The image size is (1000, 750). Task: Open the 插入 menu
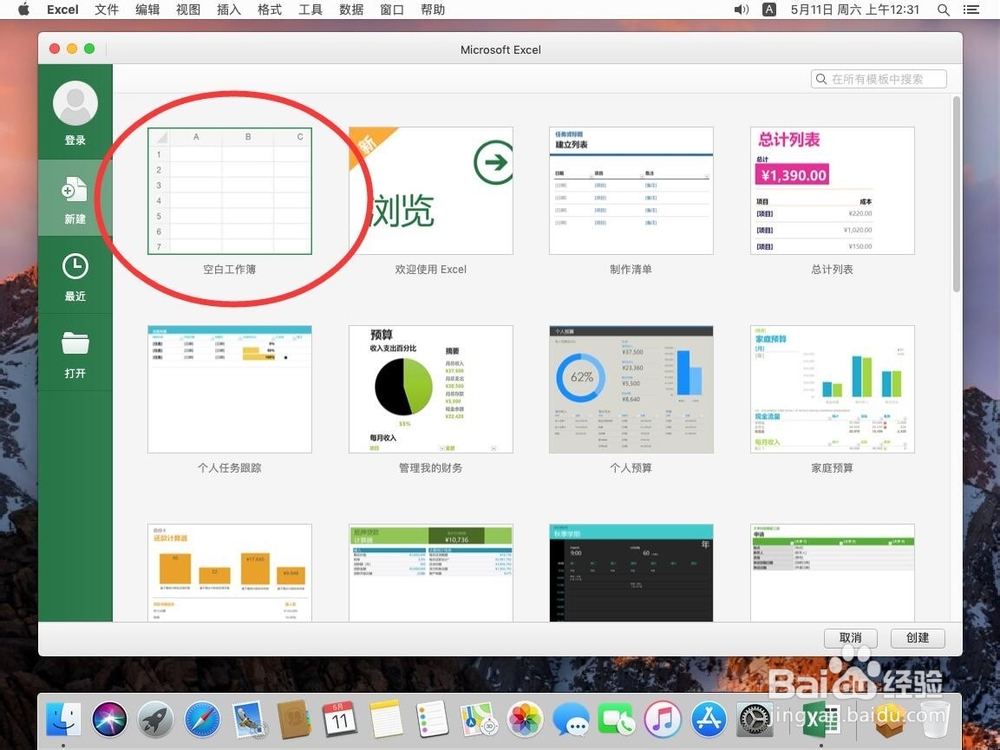229,10
